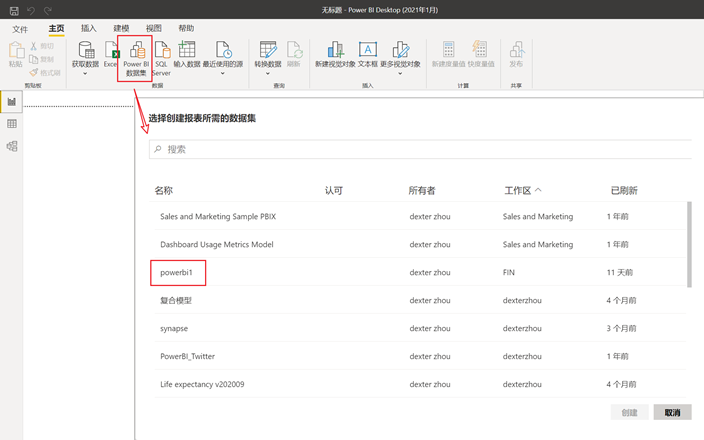704x440 pixels.
Task: Expand the 获取数据 dropdown arrow
Action: pyautogui.click(x=85, y=74)
